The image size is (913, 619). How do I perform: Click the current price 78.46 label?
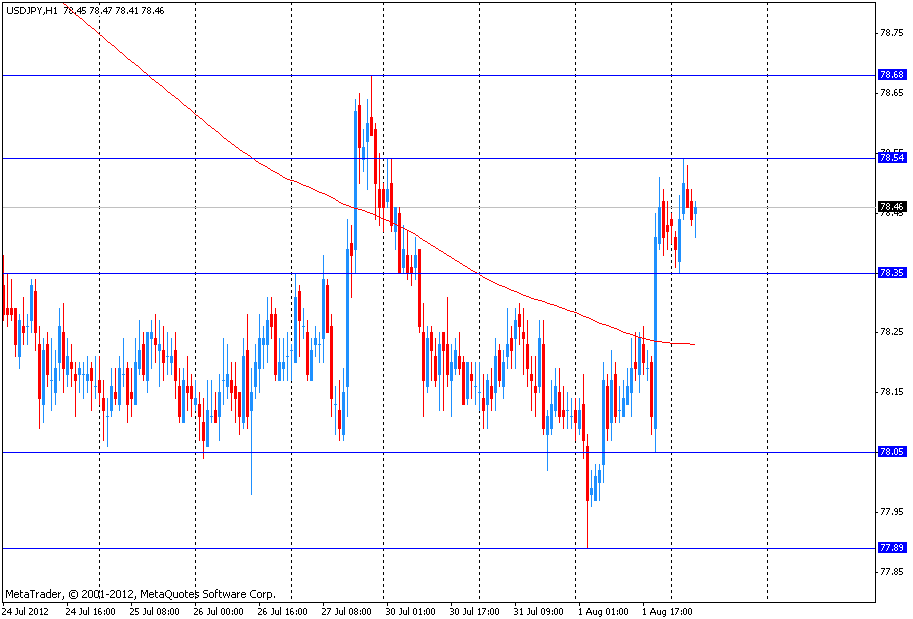click(x=891, y=207)
